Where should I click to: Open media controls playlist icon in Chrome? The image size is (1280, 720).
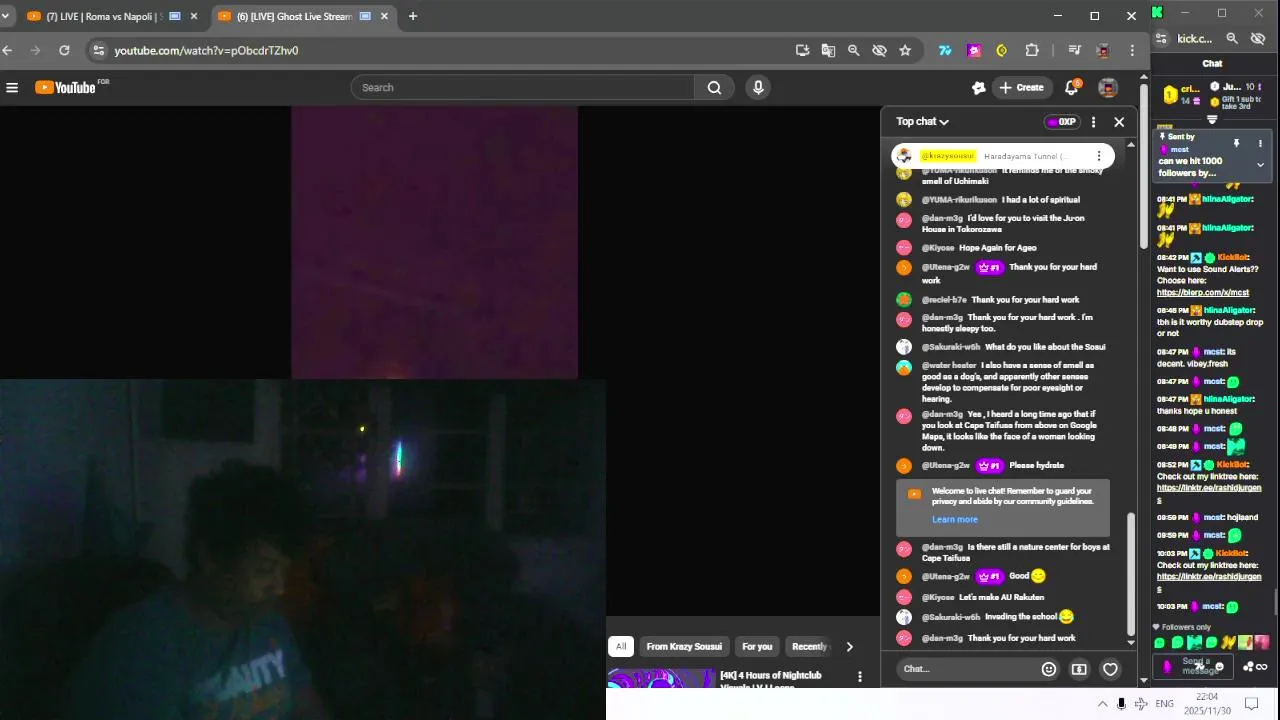1074,50
